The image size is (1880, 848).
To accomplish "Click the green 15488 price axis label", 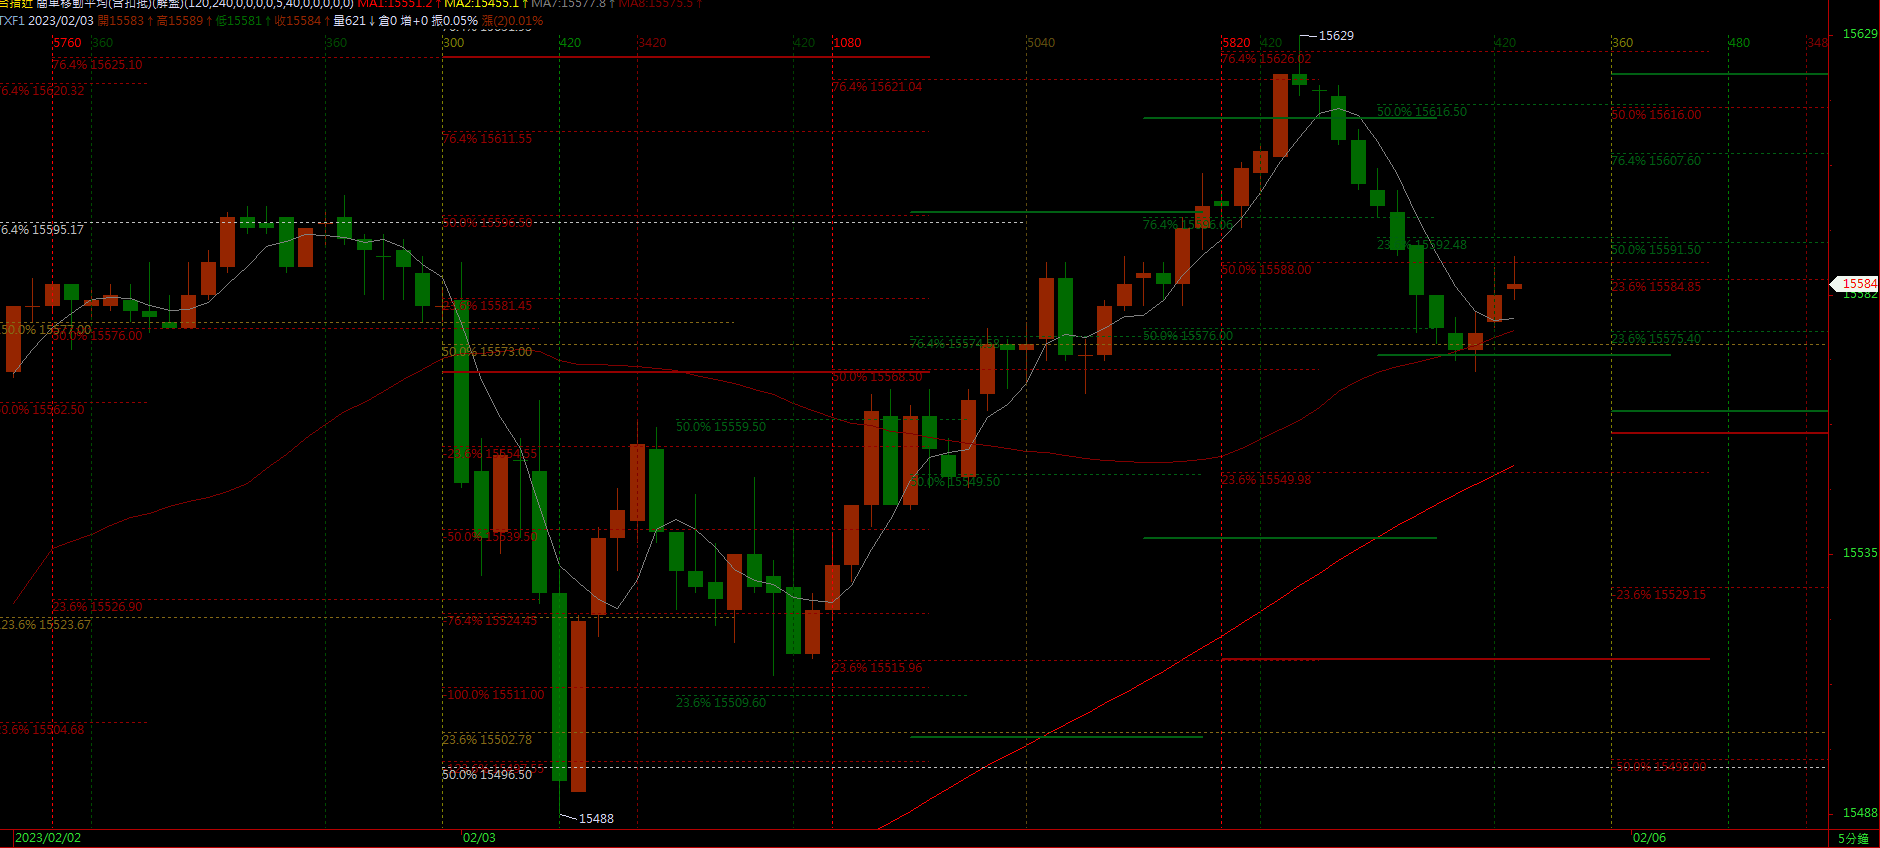I will [x=1860, y=813].
